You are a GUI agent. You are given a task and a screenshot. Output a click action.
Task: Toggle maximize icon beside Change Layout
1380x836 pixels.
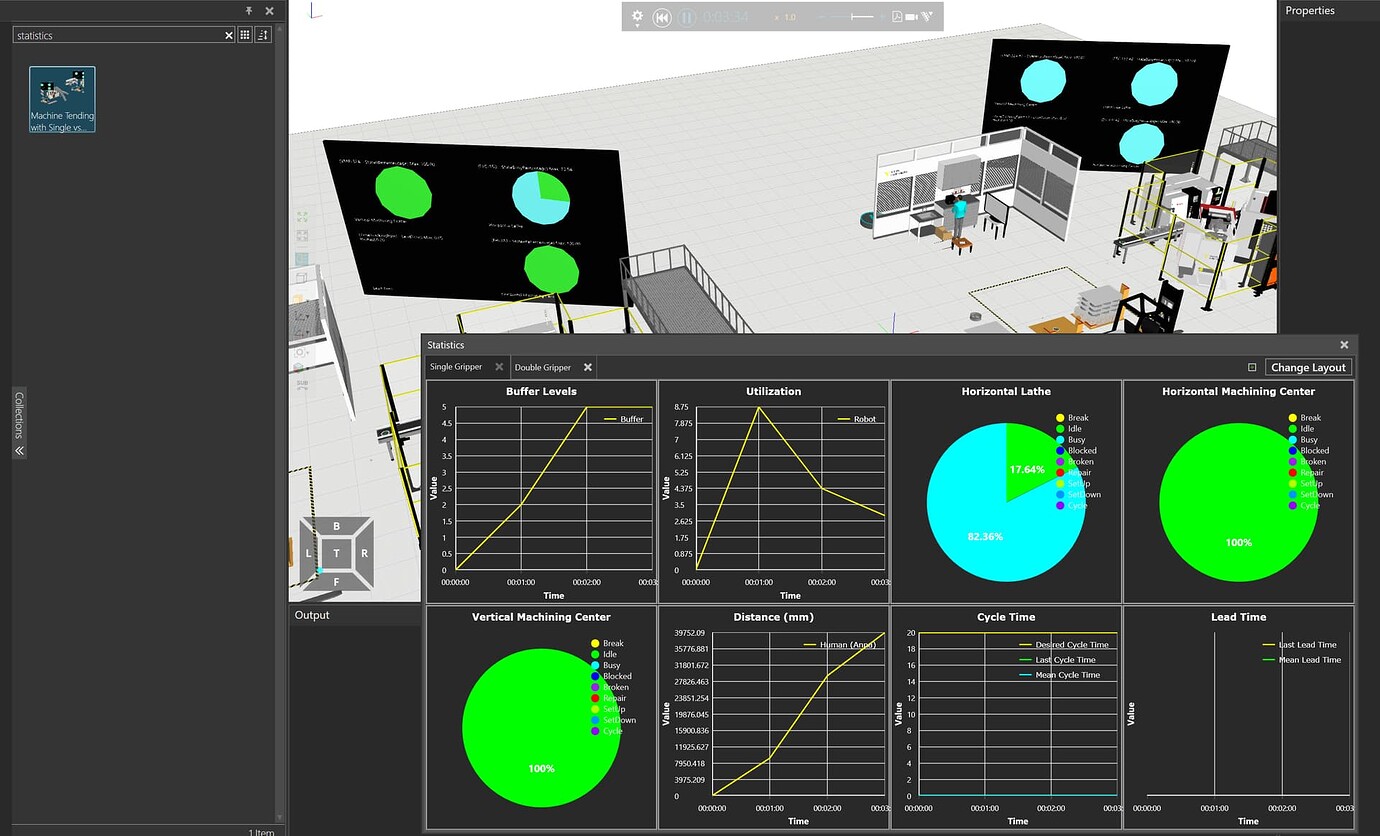(x=1252, y=367)
